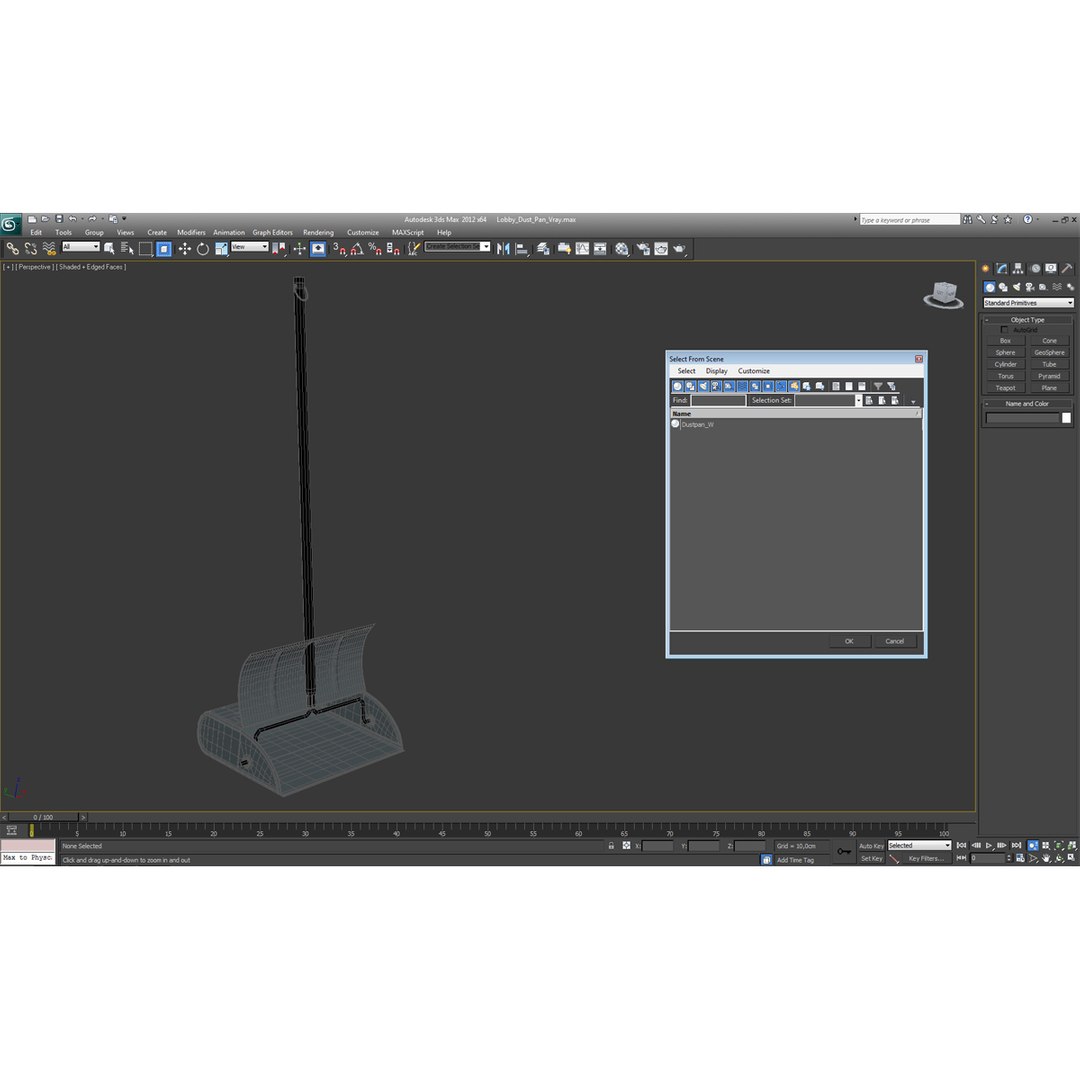This screenshot has height=1080, width=1080.
Task: Open the Modifiers menu
Action: 191,233
